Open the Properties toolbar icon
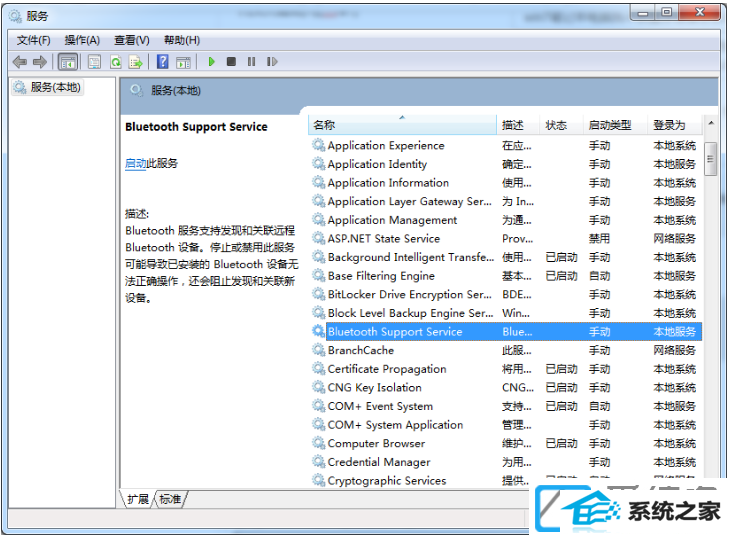 [x=94, y=61]
